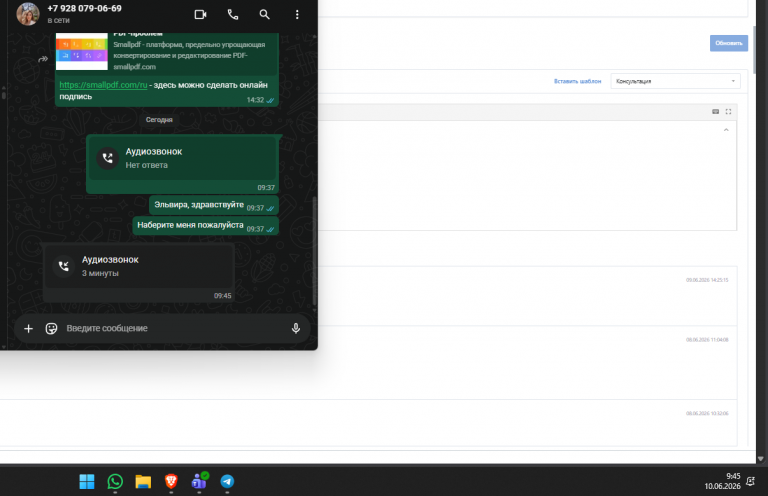
Task: Click the outgoing Аудиозвонок 'Нет ответа' bubble
Action: (182, 164)
